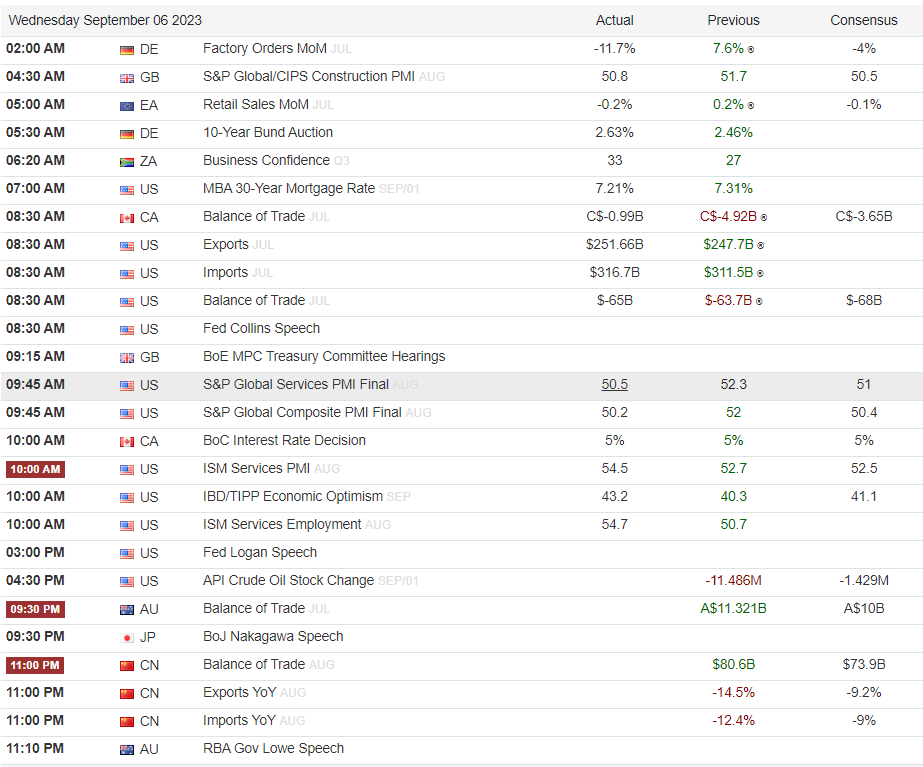Screen dimensions: 923x767
Task: Click the revision icon next to Factory Orders previous 7.6%
Action: pos(751,50)
